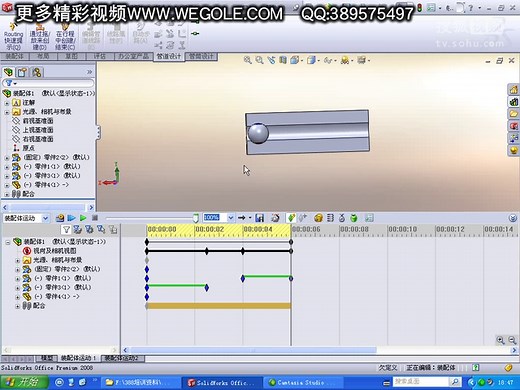Switch to the 管筒设计 ribbon tab
This screenshot has height=390, width=520.
[201, 56]
